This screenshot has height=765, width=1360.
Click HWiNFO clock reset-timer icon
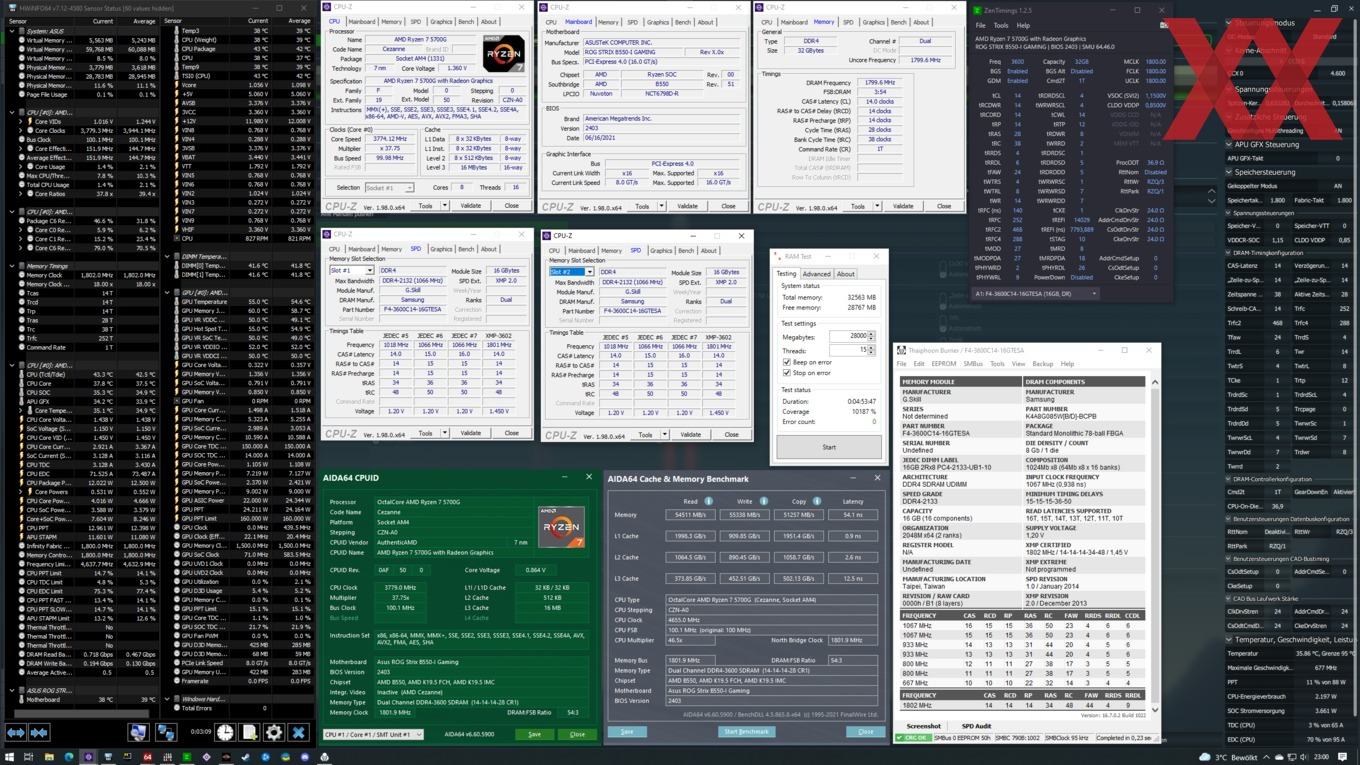[x=226, y=733]
